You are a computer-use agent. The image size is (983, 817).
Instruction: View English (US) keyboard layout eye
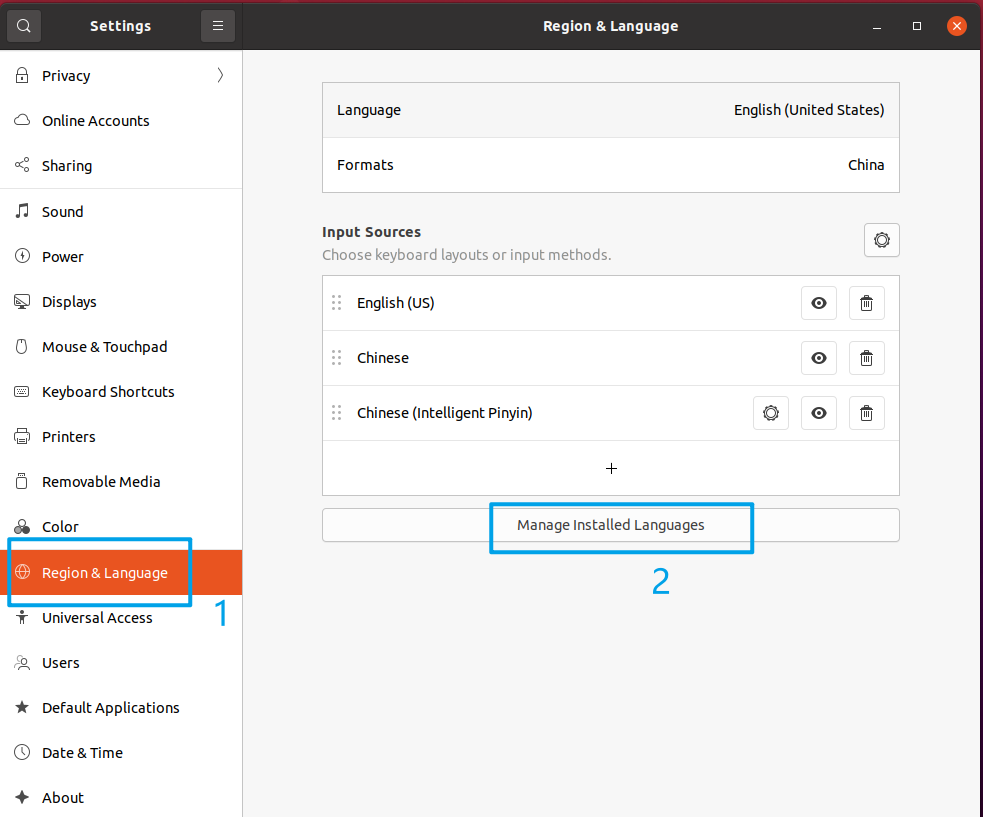819,303
